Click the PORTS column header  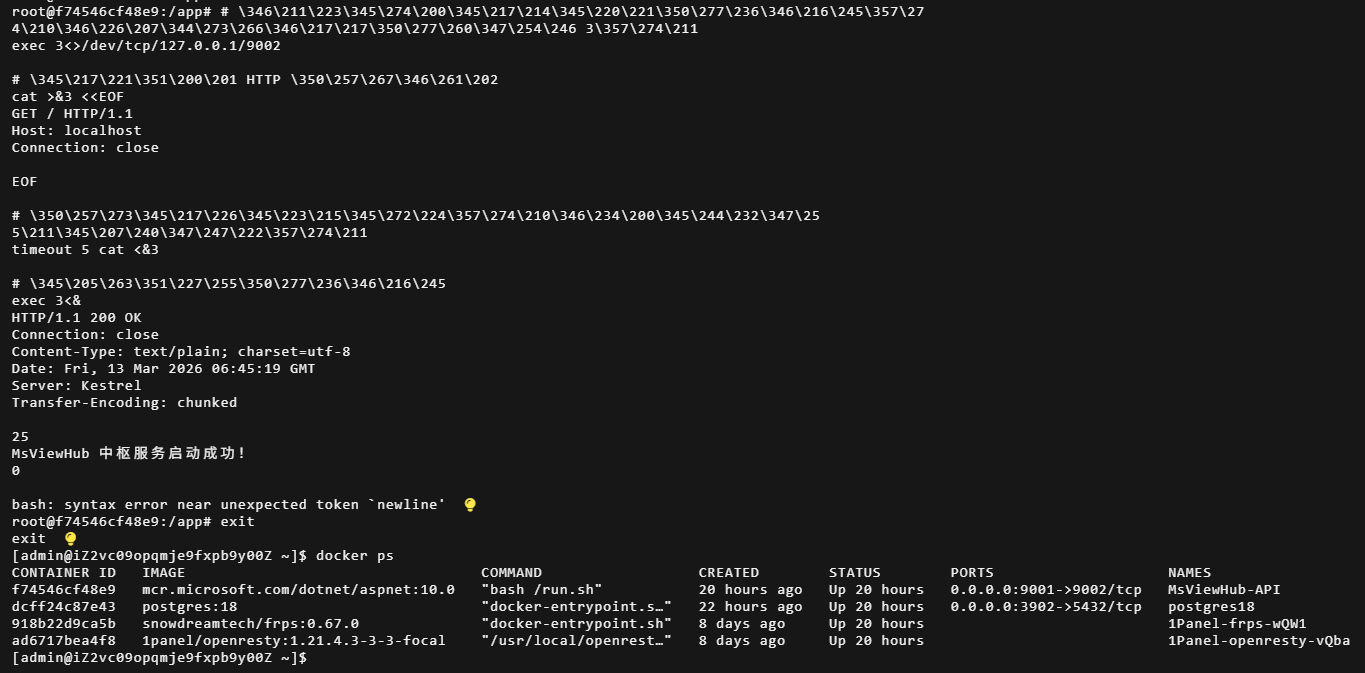tap(972, 573)
